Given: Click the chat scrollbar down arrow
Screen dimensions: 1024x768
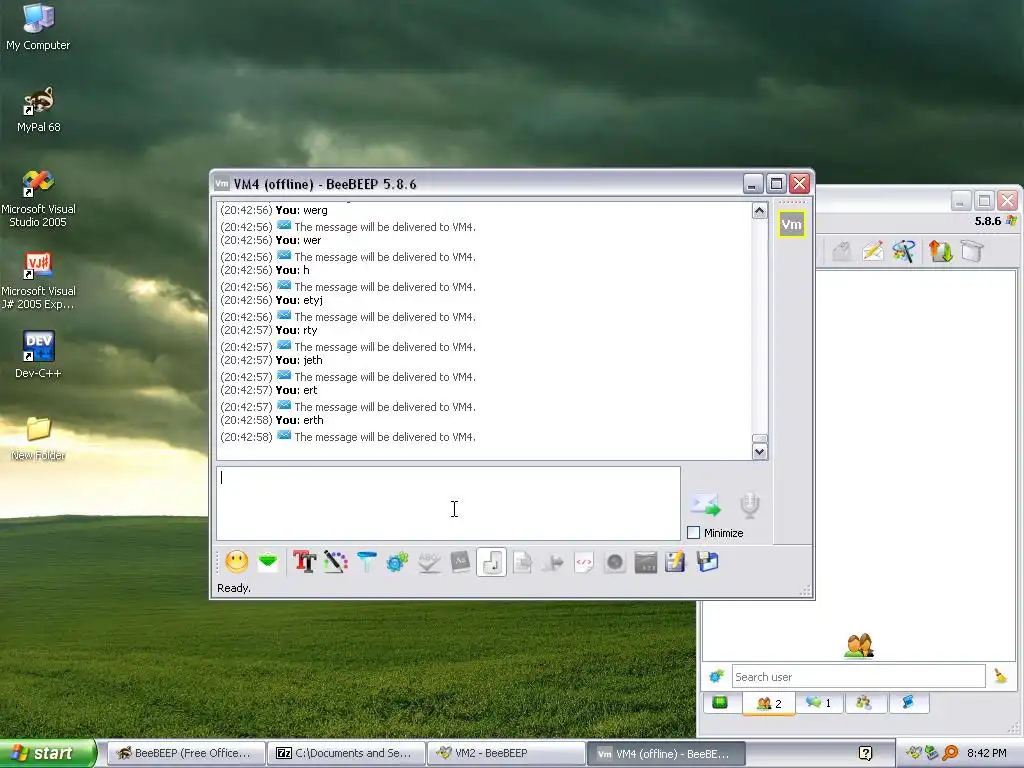Looking at the screenshot, I should click(759, 451).
